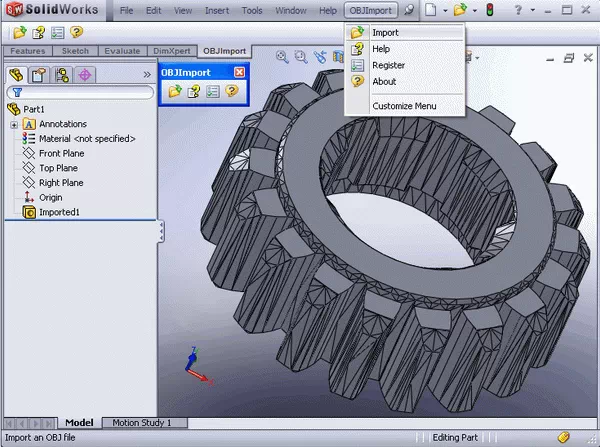Click Import icon in the floating OBJImport toolbar
Viewport: 600px width, 447px height.
[x=175, y=91]
